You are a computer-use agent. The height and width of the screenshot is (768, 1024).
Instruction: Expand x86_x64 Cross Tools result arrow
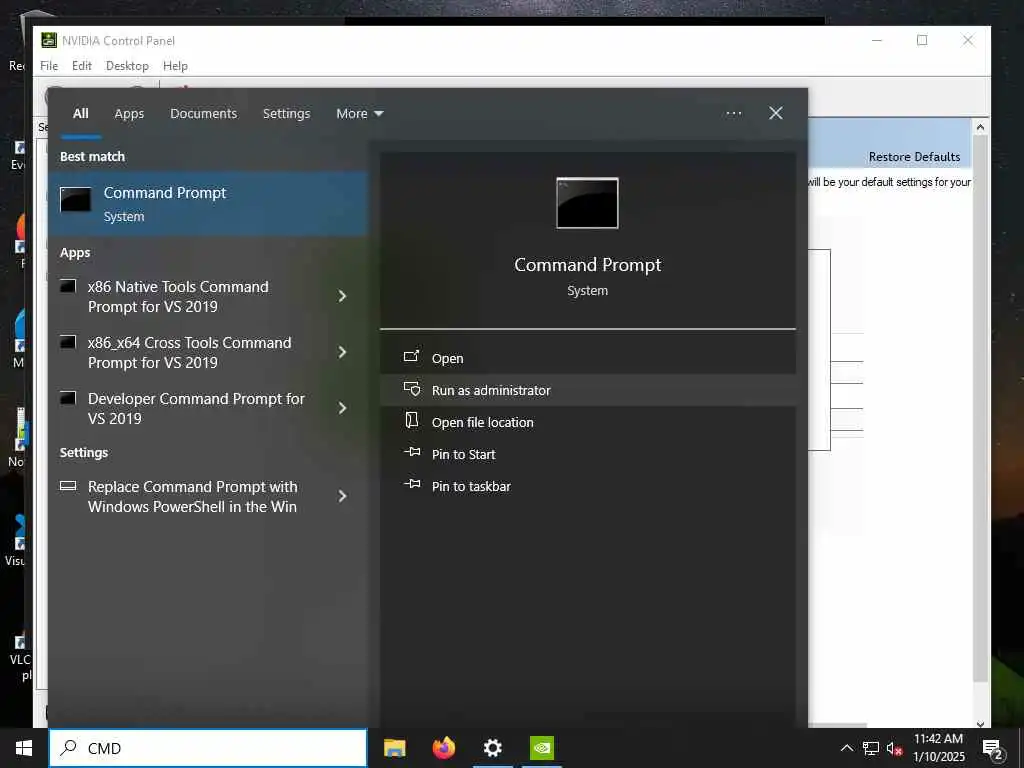(342, 353)
